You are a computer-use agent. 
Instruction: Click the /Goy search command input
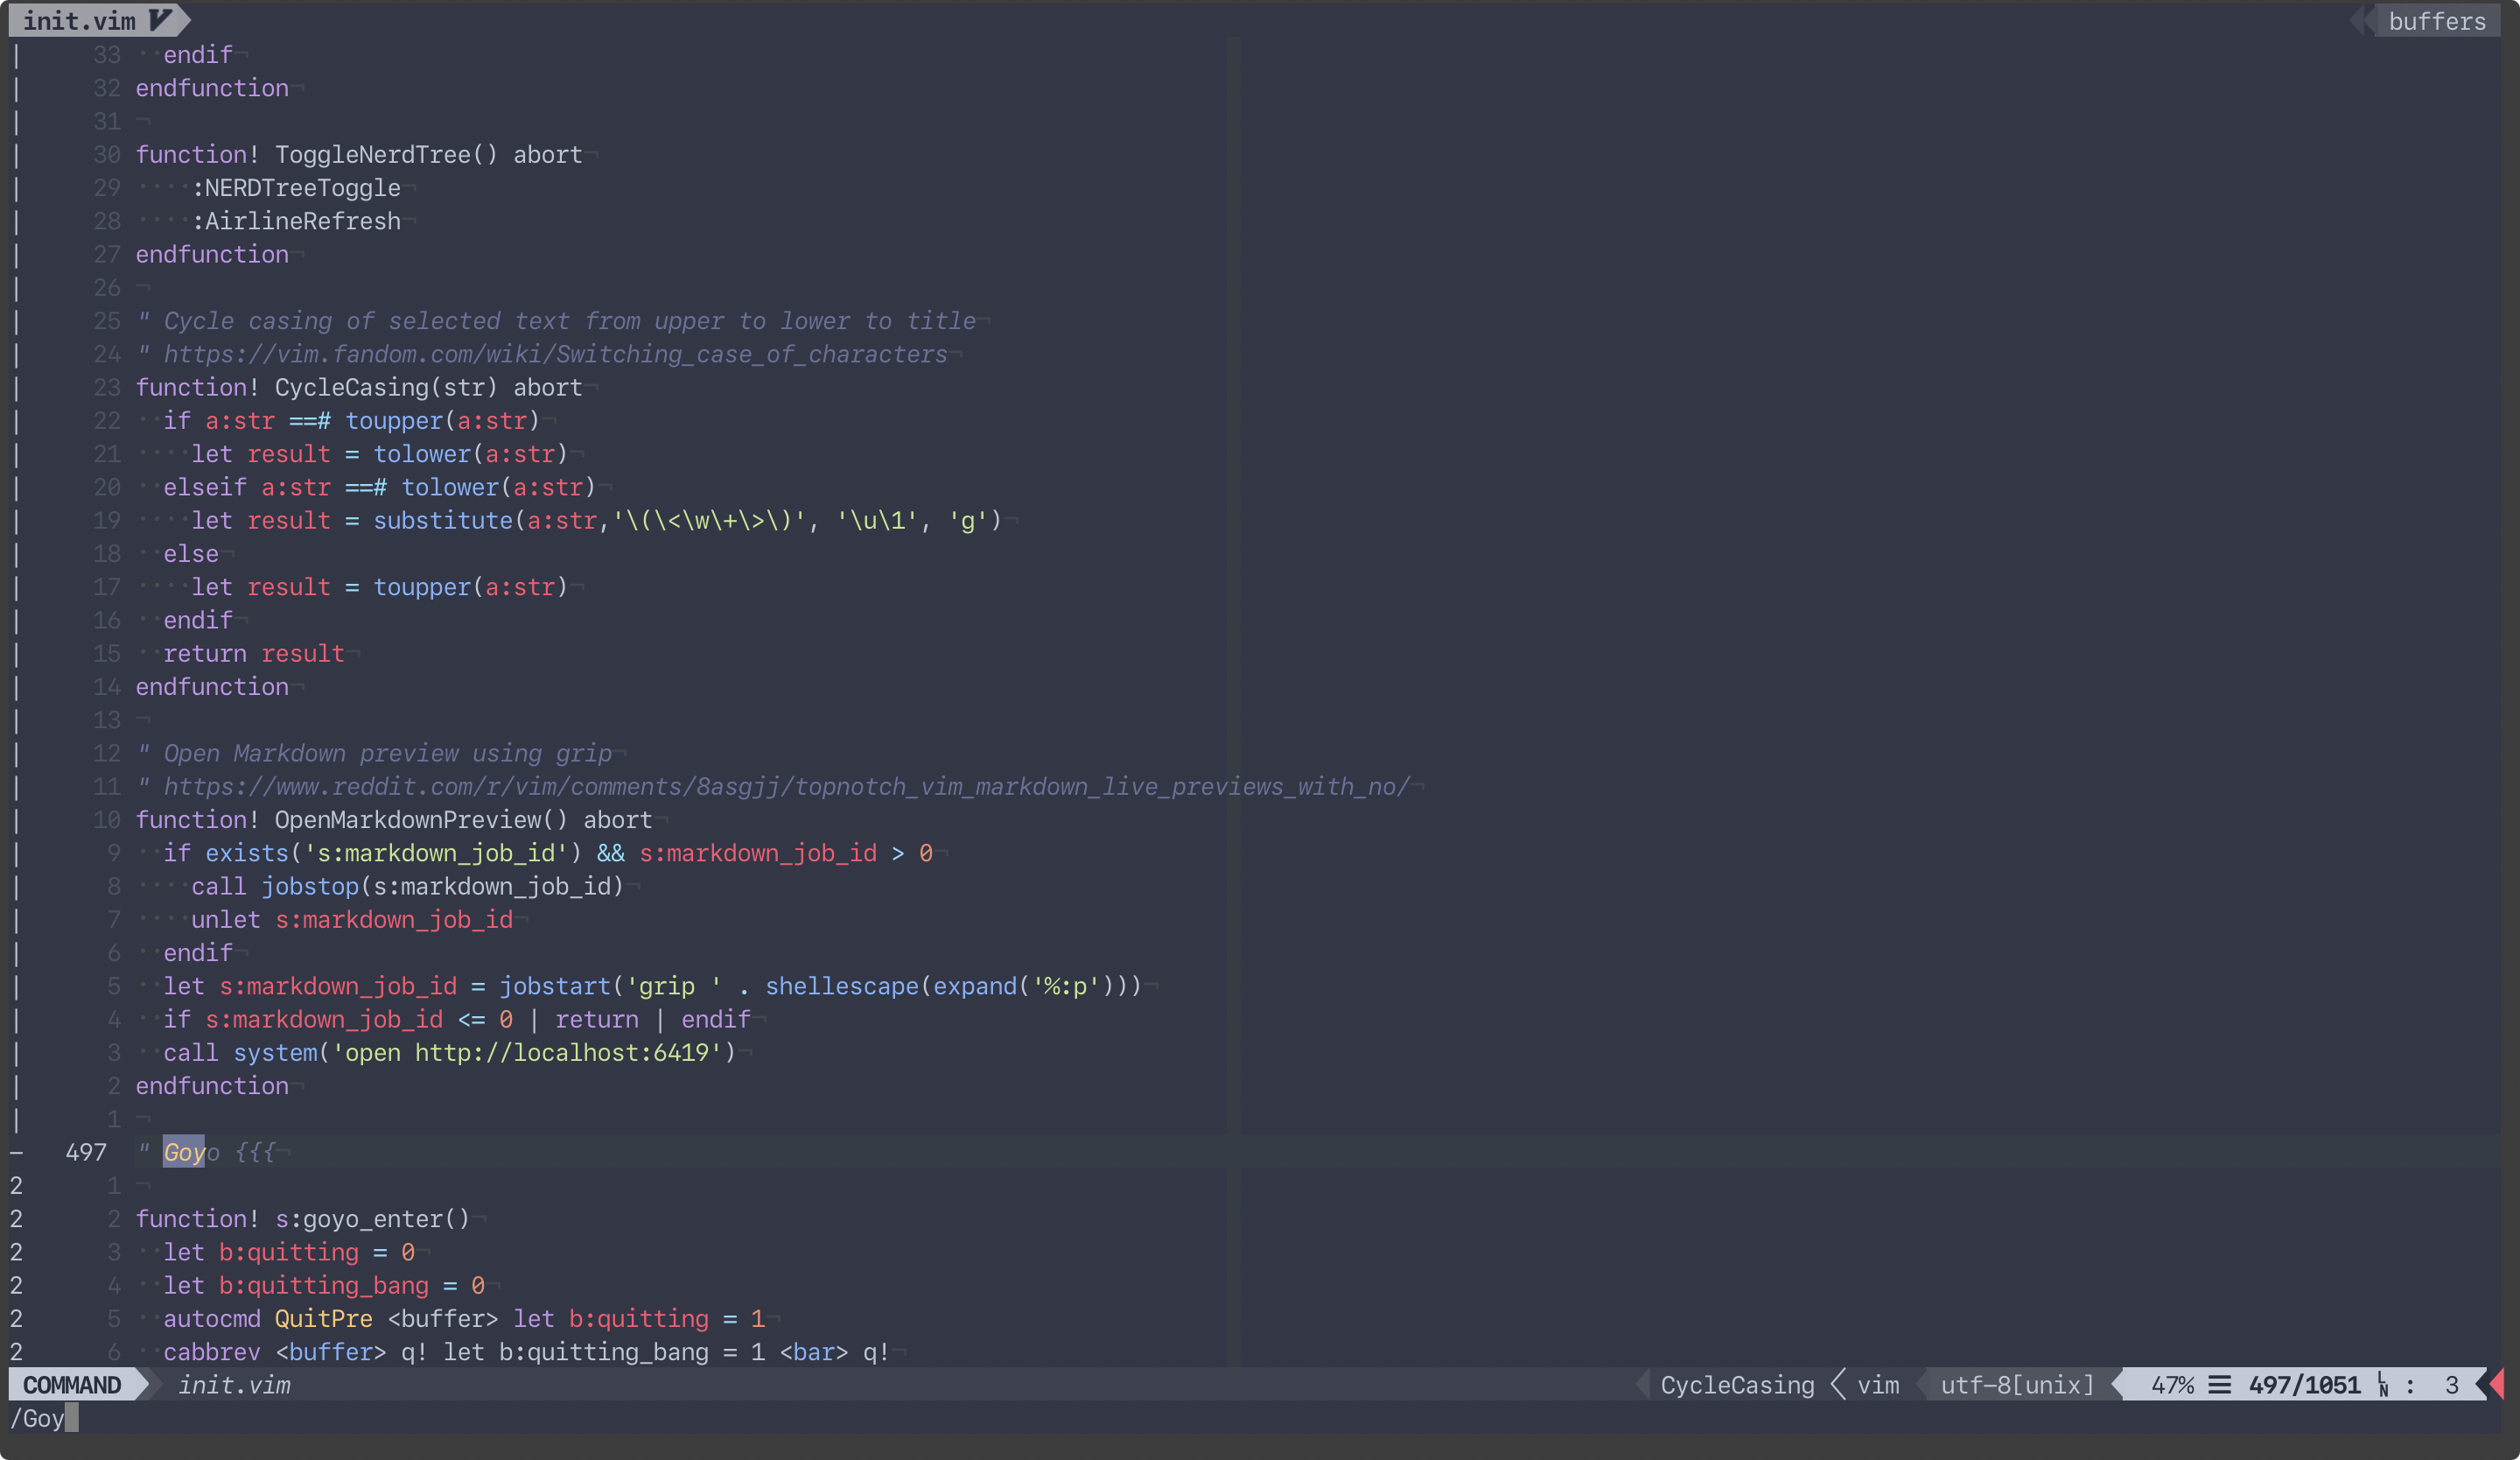click(38, 1418)
